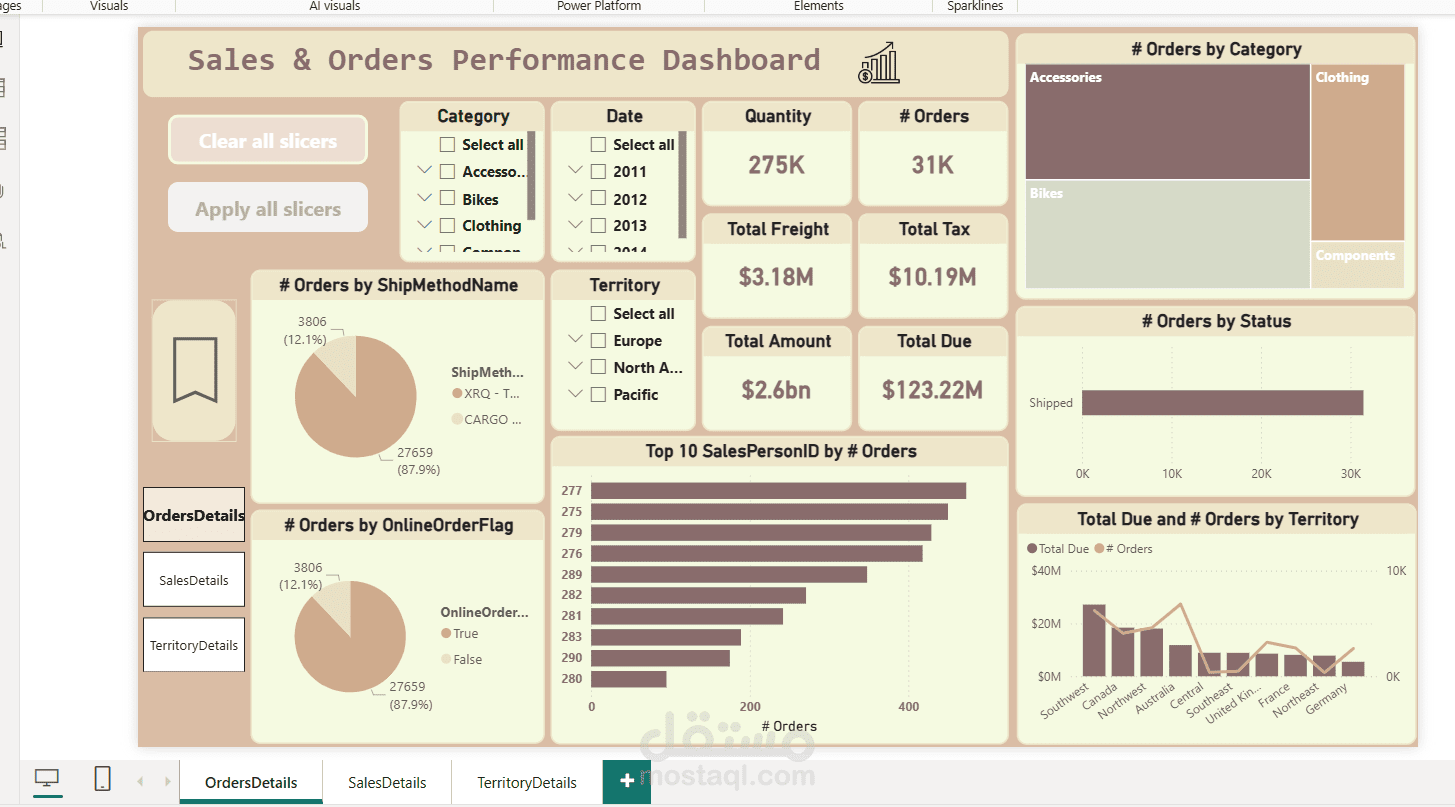Image resolution: width=1455 pixels, height=807 pixels.
Task: Select Clothing tile in treemap
Action: pos(1358,152)
